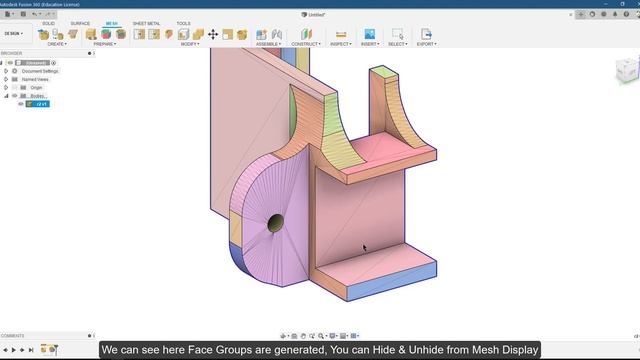The width and height of the screenshot is (640, 360).
Task: Click the Modify icon right of Move
Action: pos(227,34)
